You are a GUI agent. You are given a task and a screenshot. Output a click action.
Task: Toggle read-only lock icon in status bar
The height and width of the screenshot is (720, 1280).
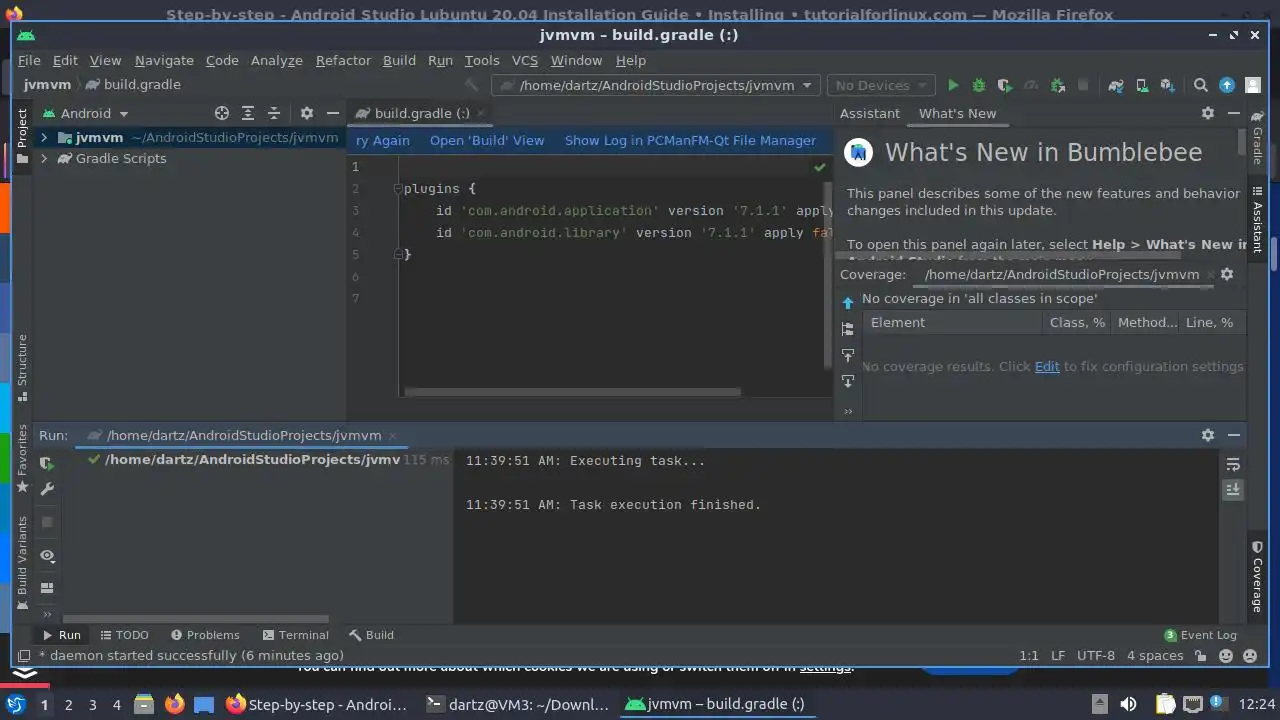click(x=1202, y=657)
